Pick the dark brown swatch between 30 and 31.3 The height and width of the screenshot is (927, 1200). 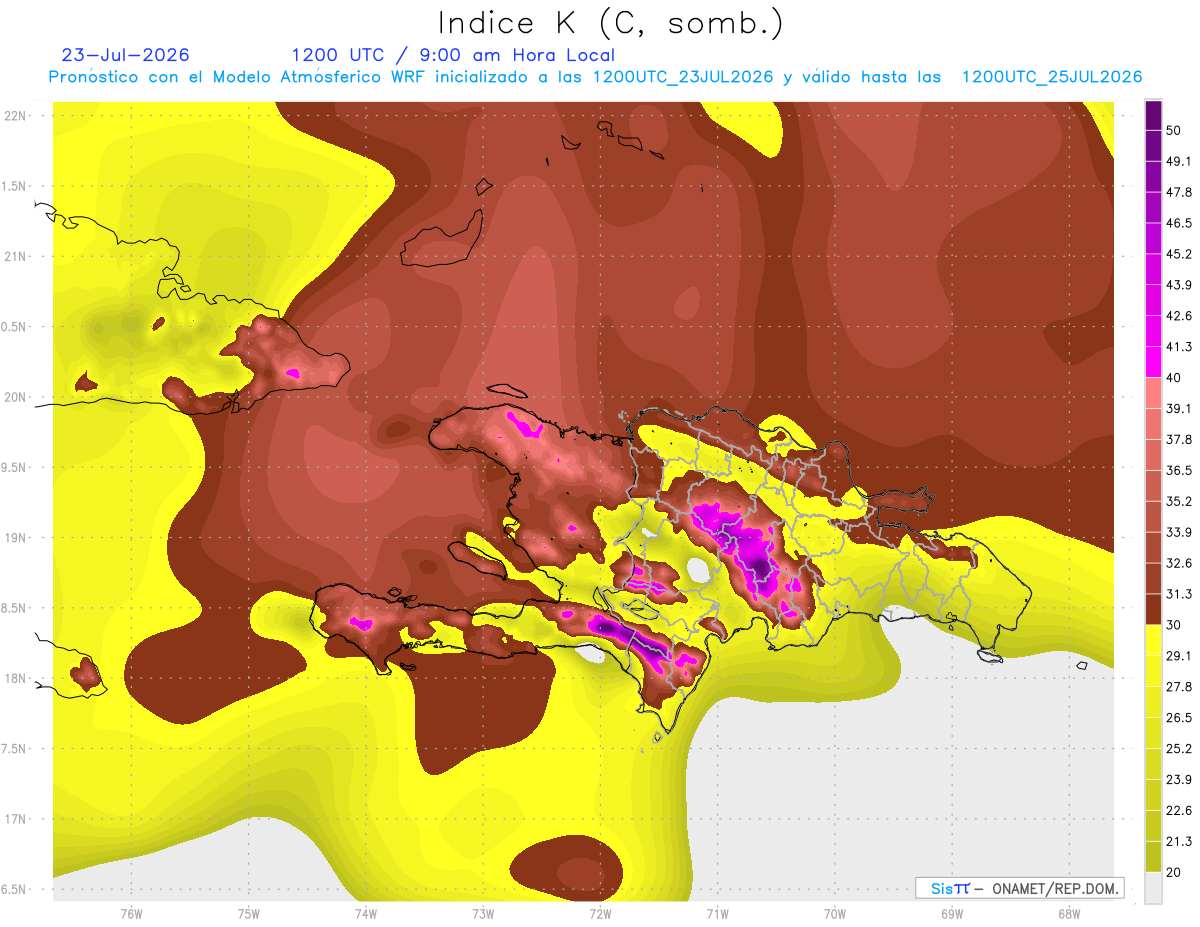click(1153, 609)
